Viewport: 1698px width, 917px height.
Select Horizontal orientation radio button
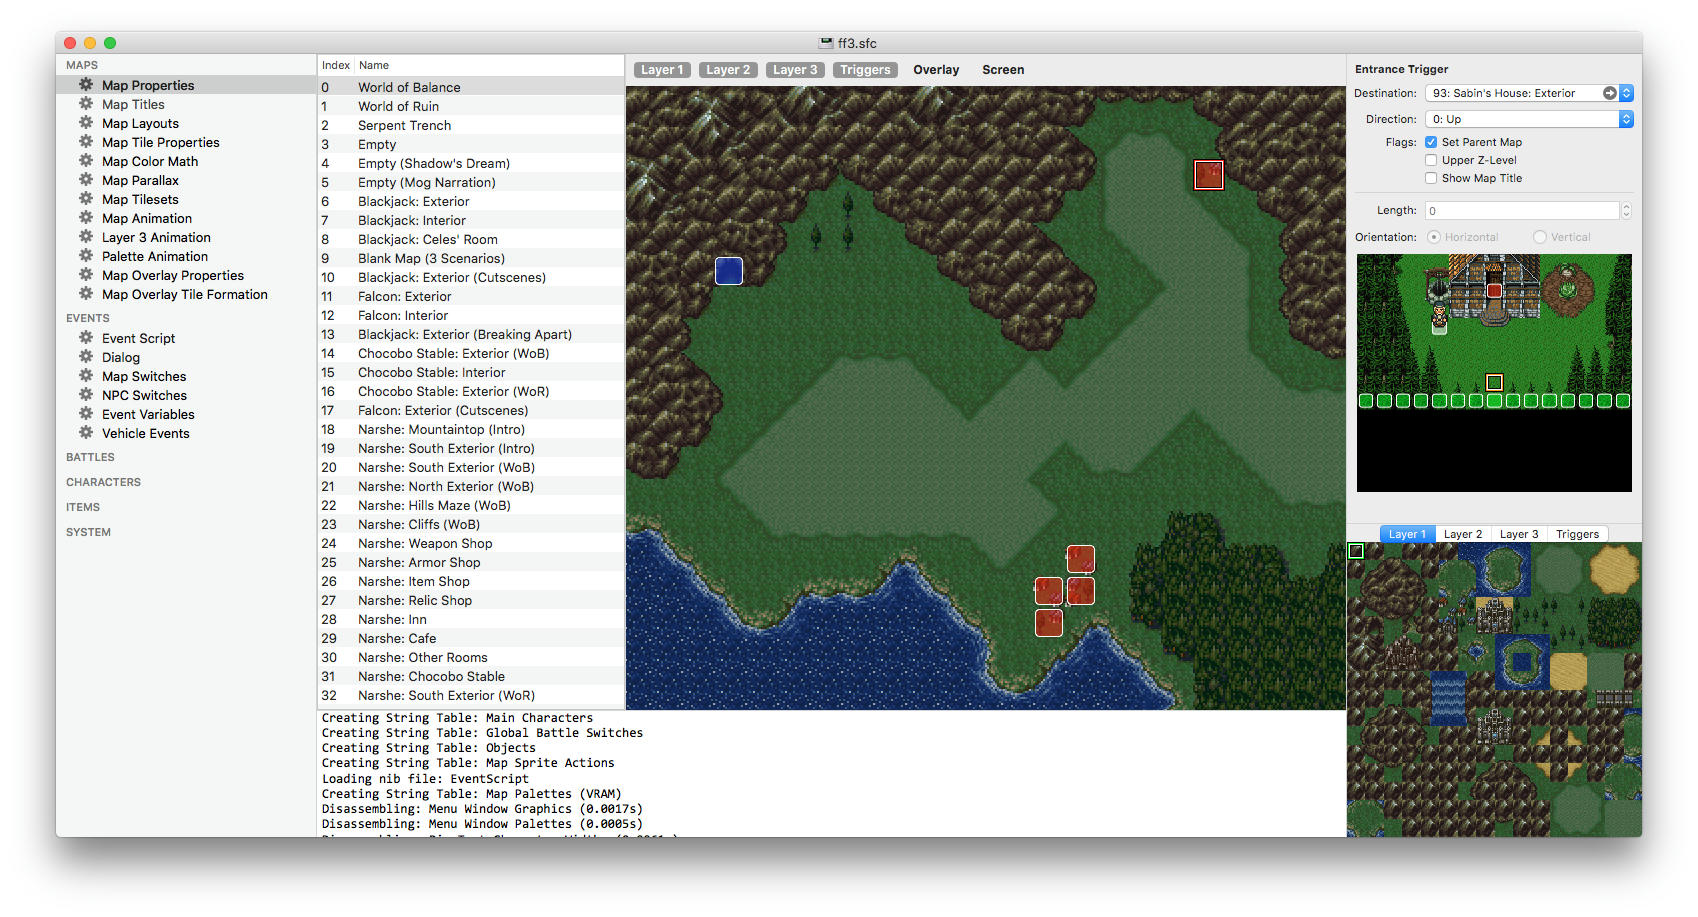pyautogui.click(x=1434, y=237)
